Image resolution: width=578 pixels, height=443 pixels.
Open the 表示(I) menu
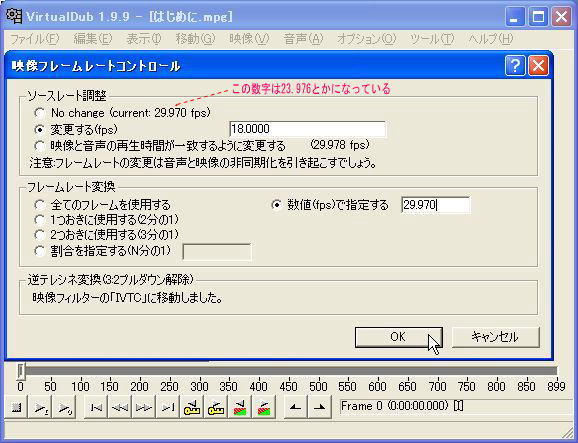(x=143, y=39)
